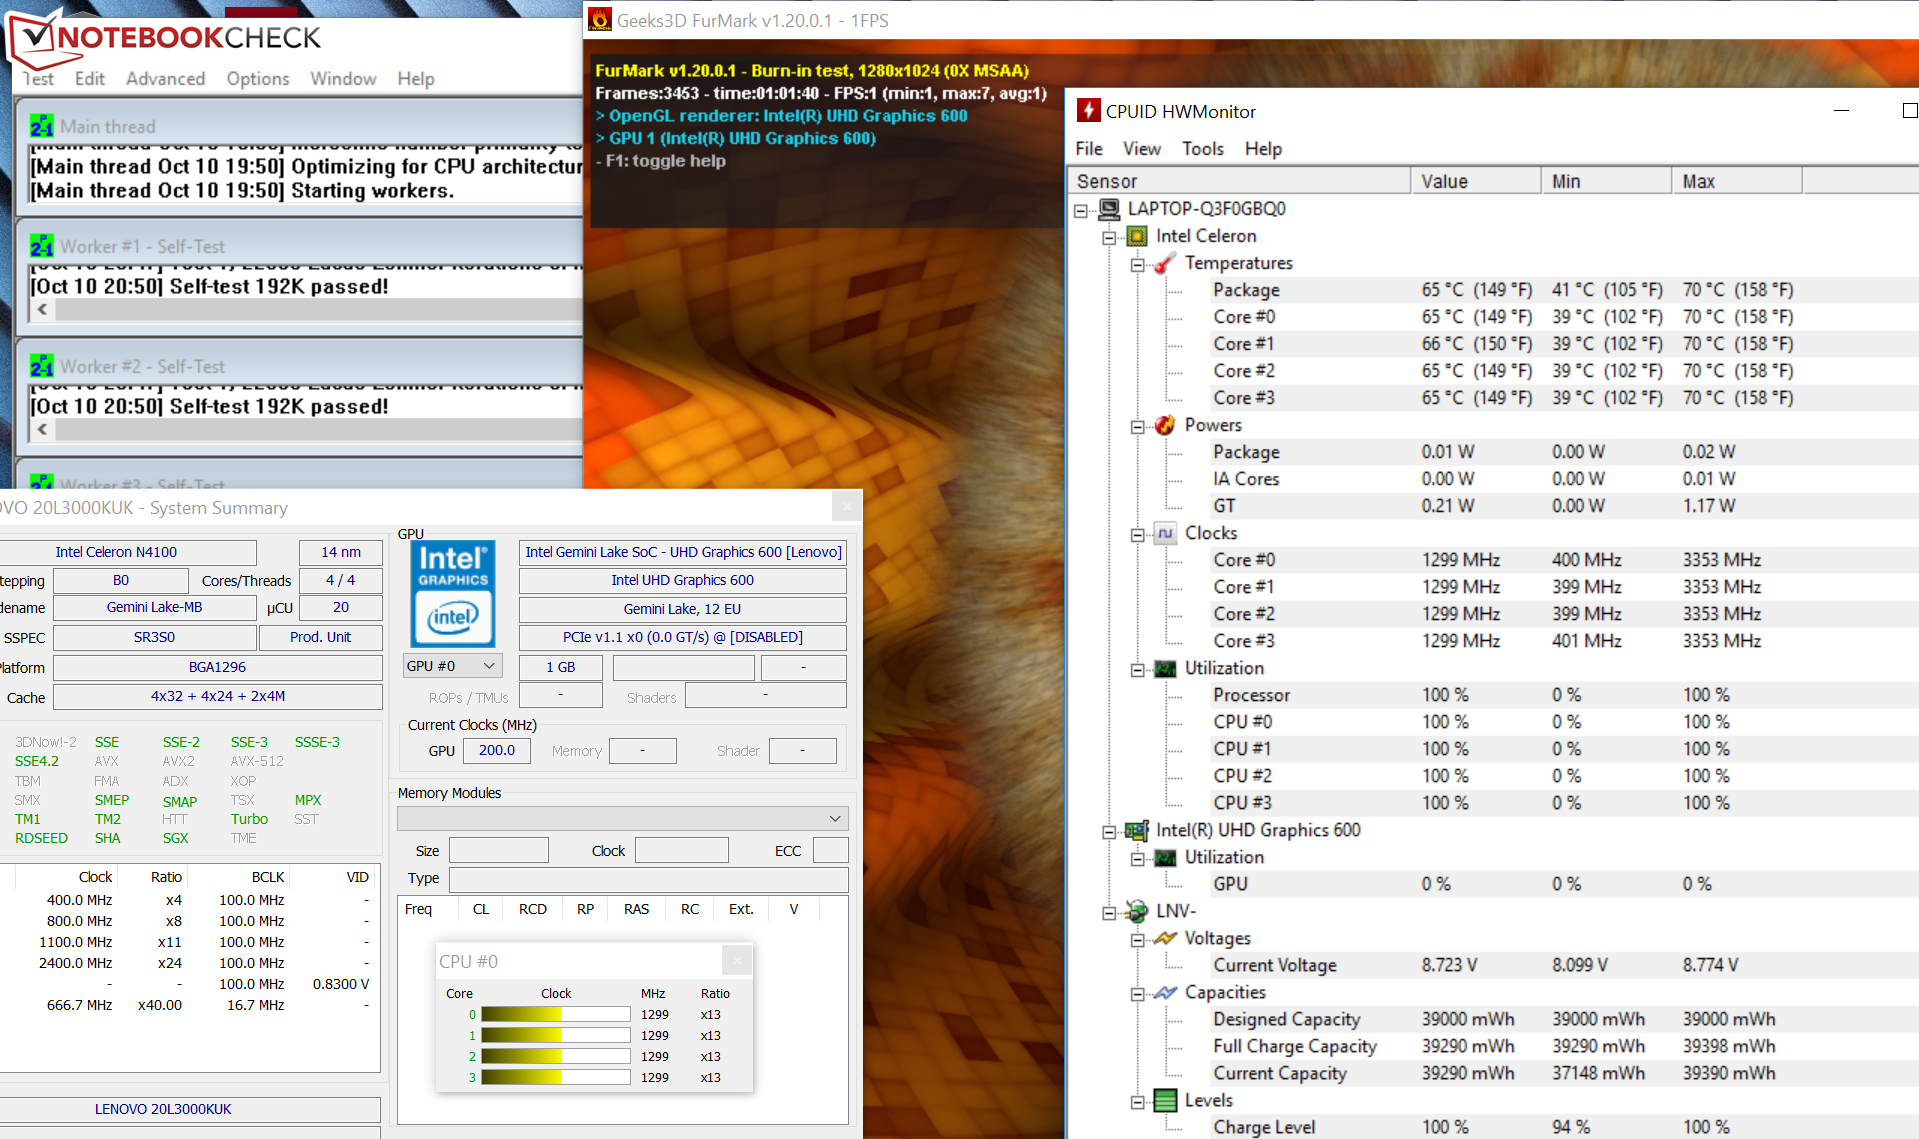The height and width of the screenshot is (1139, 1919).
Task: Collapse the Capacities section
Action: (1137, 994)
